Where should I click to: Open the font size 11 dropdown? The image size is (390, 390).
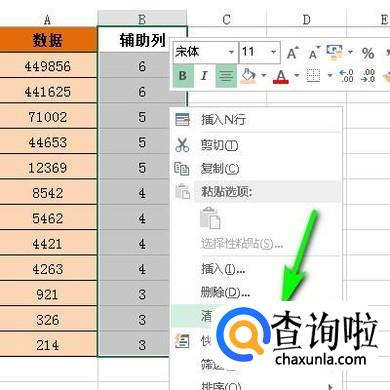point(274,52)
